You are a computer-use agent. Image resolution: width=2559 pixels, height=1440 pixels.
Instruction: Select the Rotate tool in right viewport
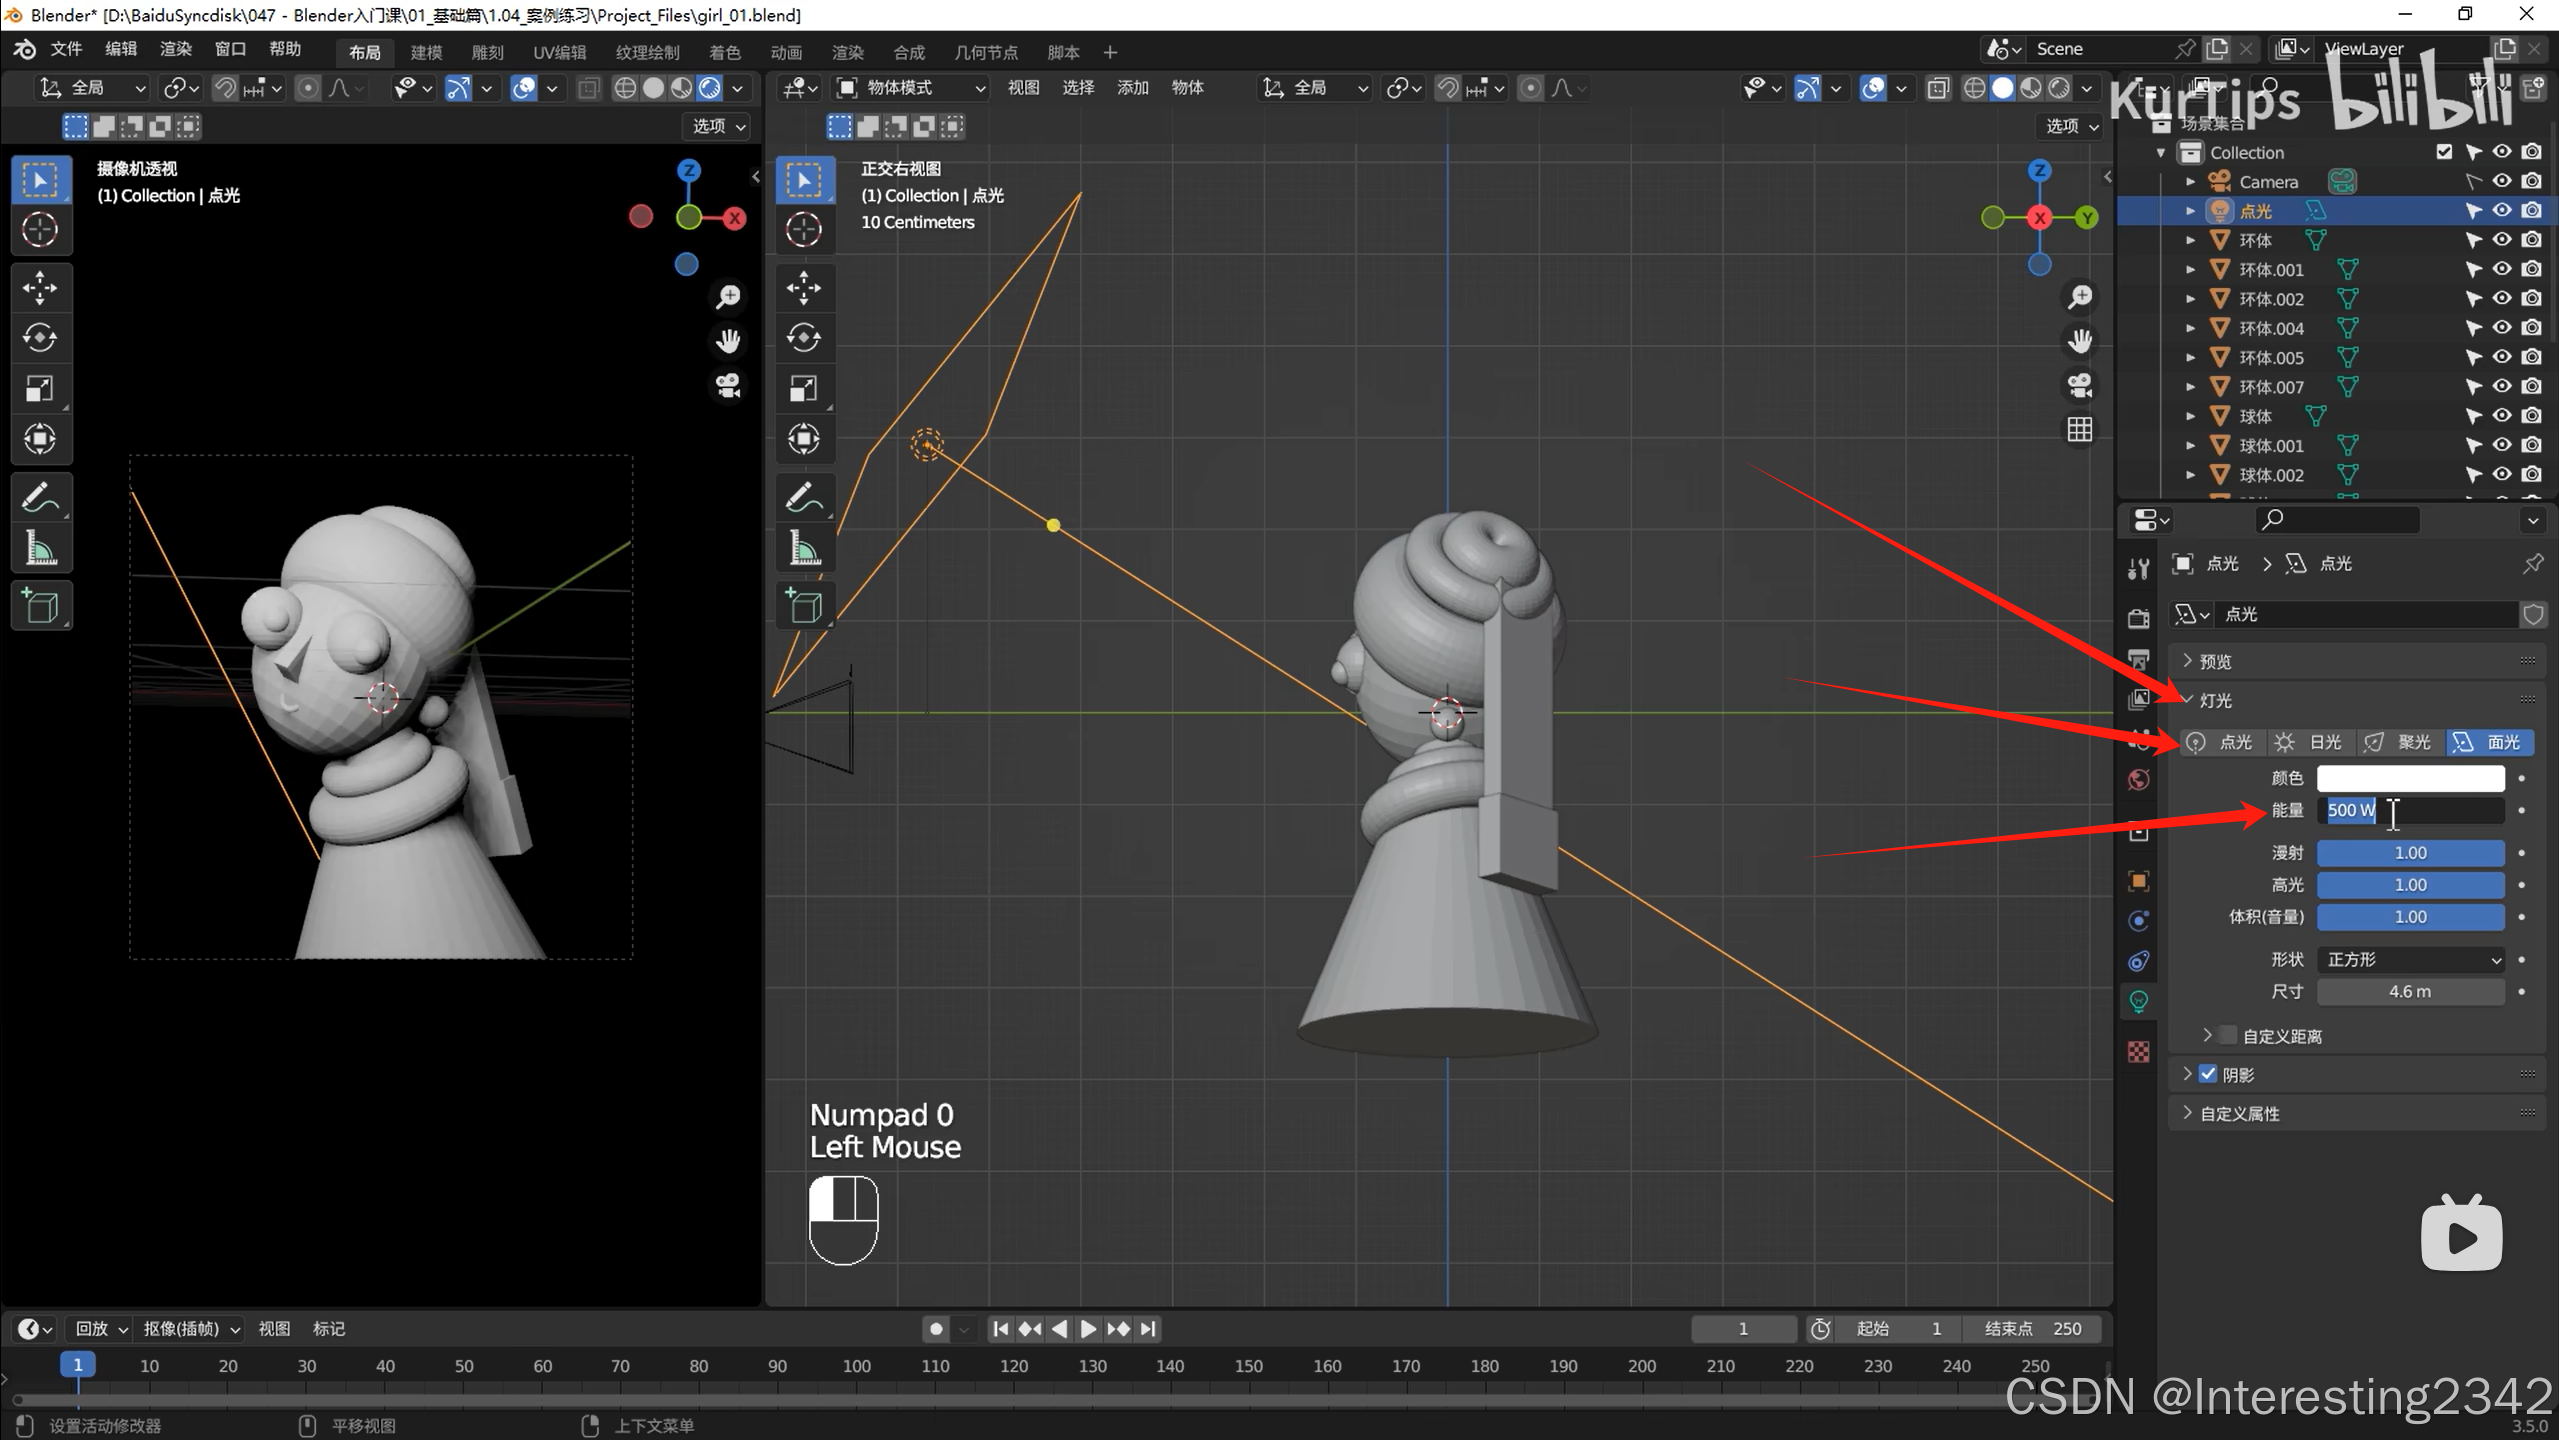(x=804, y=338)
